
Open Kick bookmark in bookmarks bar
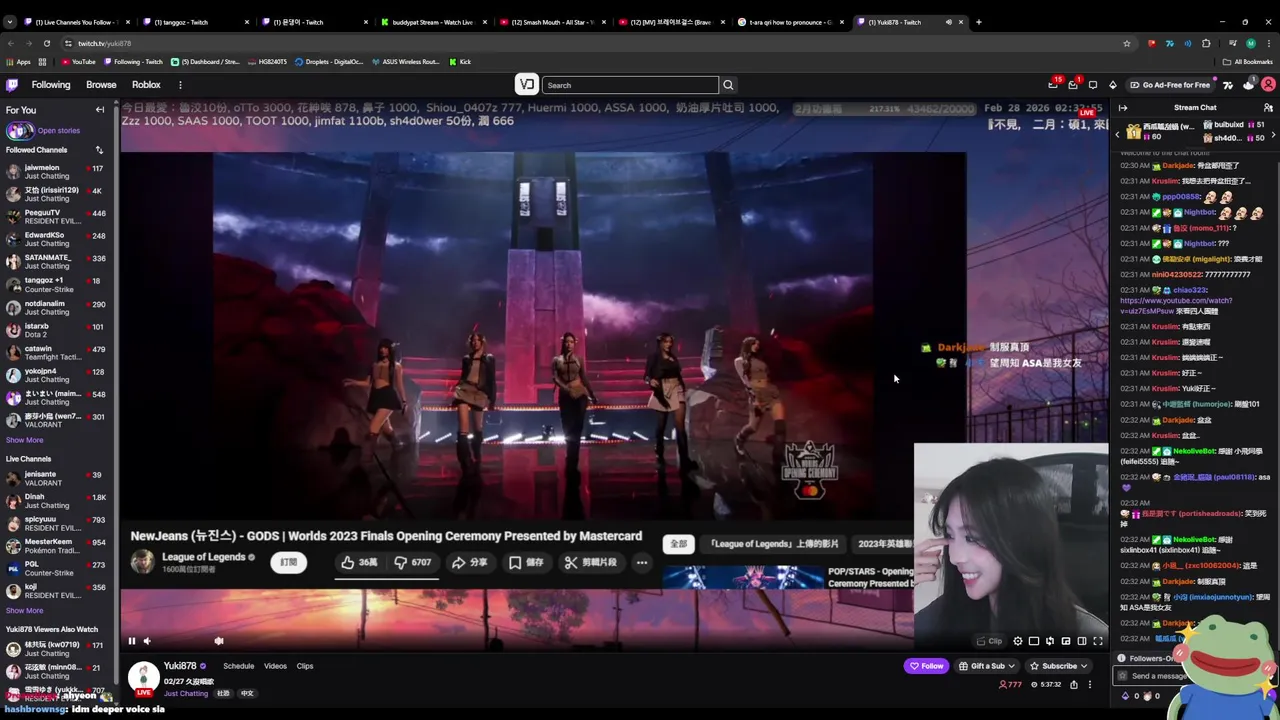(x=460, y=62)
